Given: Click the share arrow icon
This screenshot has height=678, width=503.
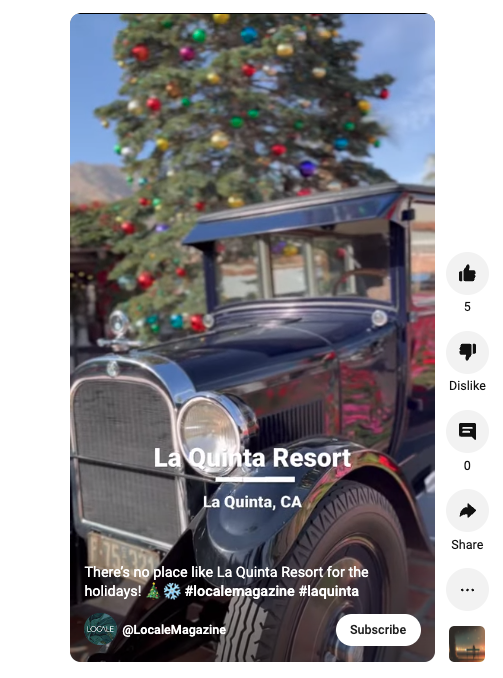Looking at the screenshot, I should point(467,511).
